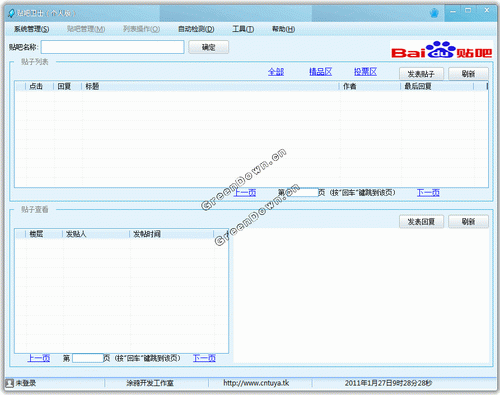Select the 投票区 link

click(x=365, y=72)
